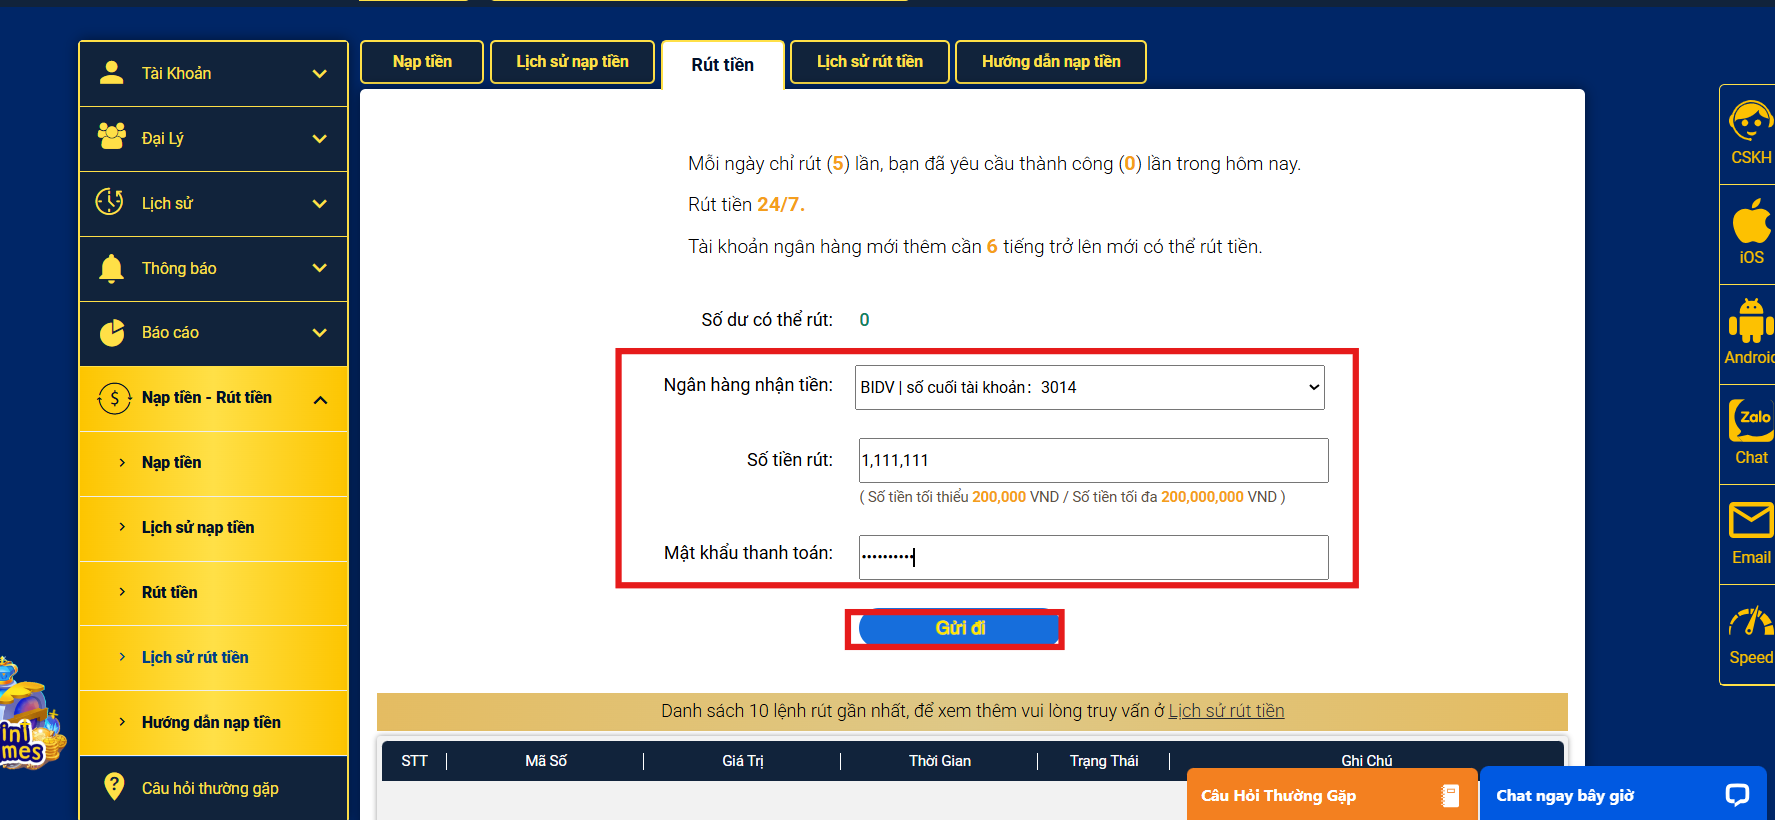Click the Giá Trị column header
Screen dimensions: 1775x820
tap(743, 761)
